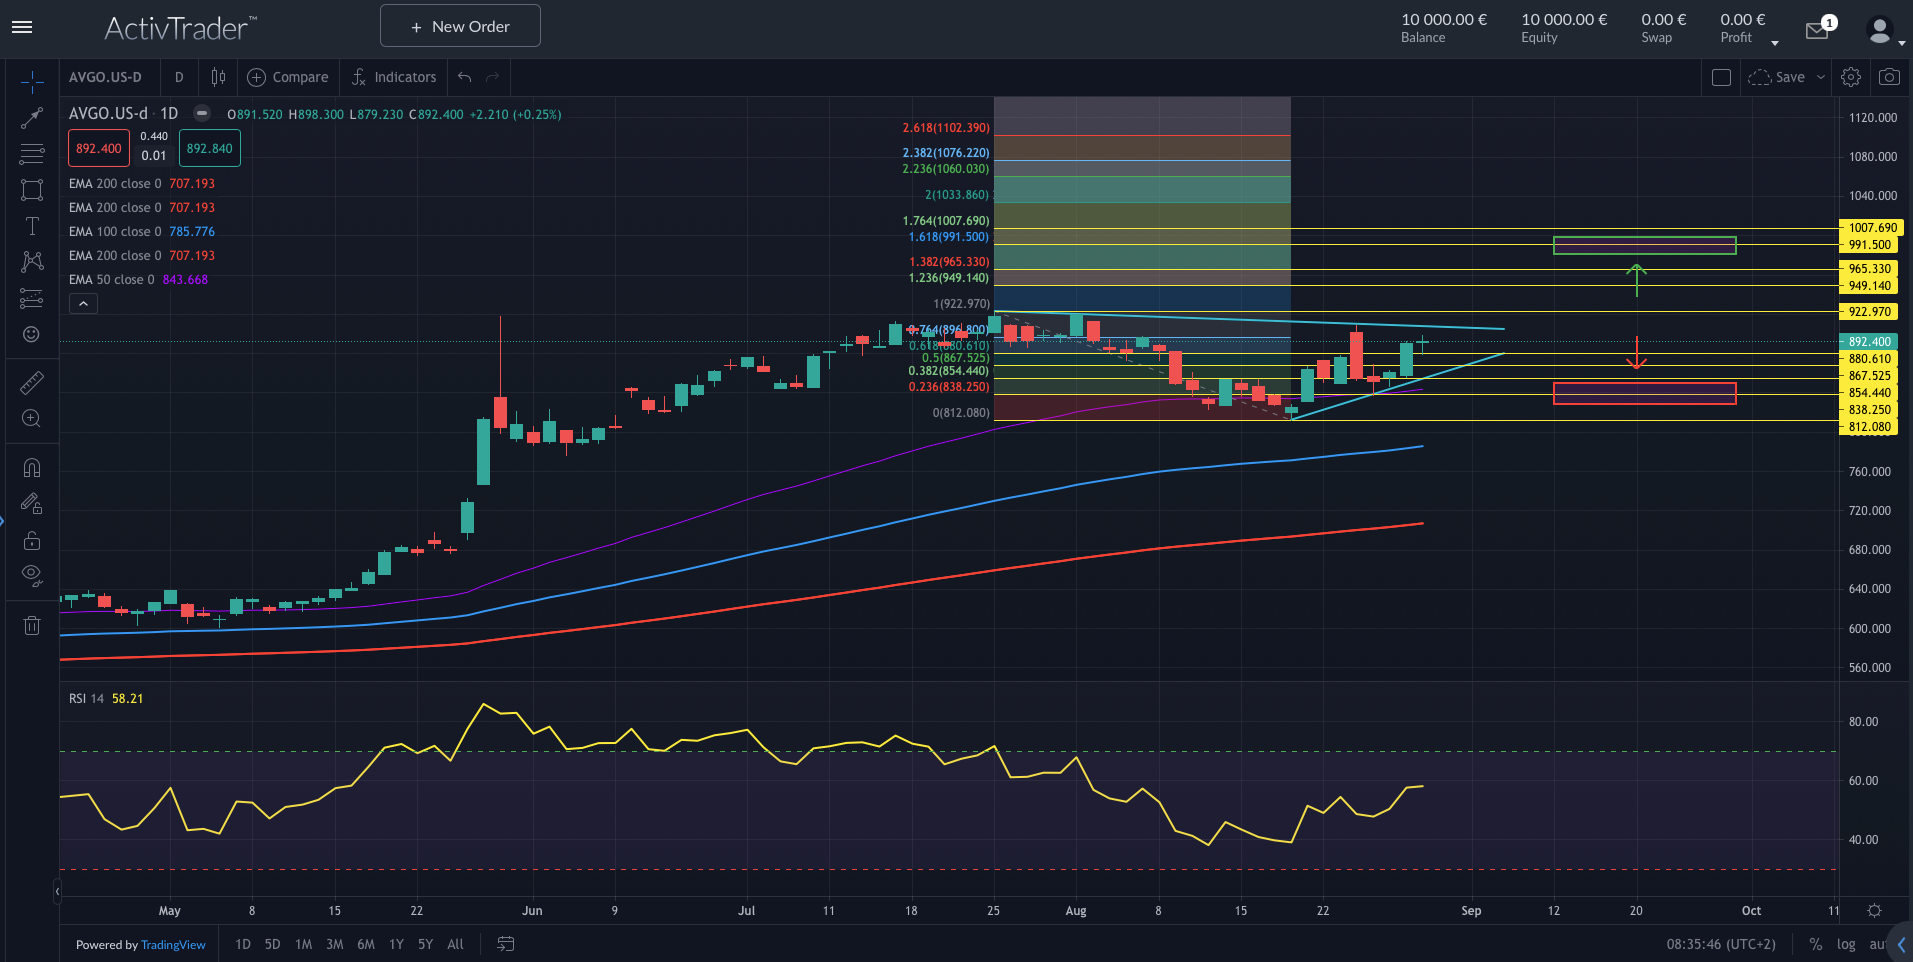This screenshot has height=962, width=1913.
Task: Collapse the indicator legend chevron
Action: (83, 304)
